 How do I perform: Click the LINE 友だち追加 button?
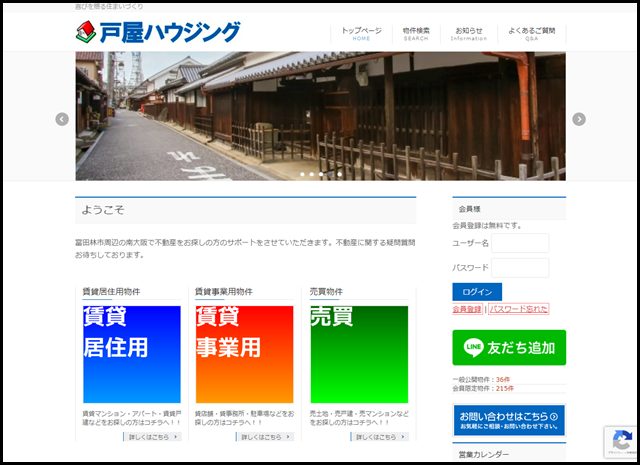(509, 348)
